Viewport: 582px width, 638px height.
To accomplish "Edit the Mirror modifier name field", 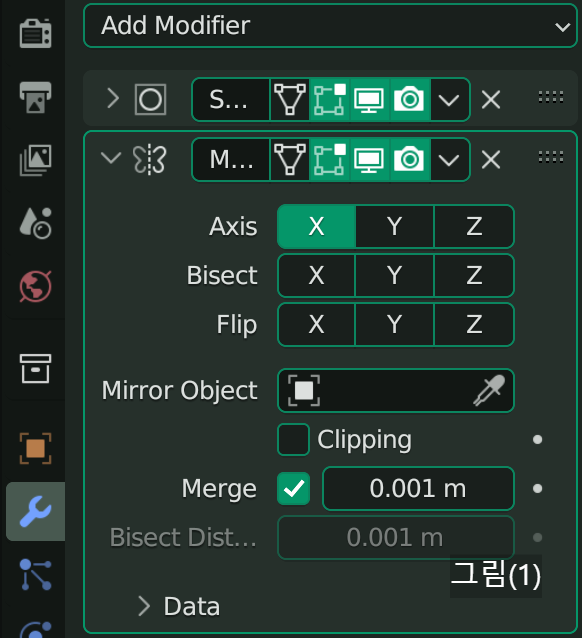I will coord(231,160).
